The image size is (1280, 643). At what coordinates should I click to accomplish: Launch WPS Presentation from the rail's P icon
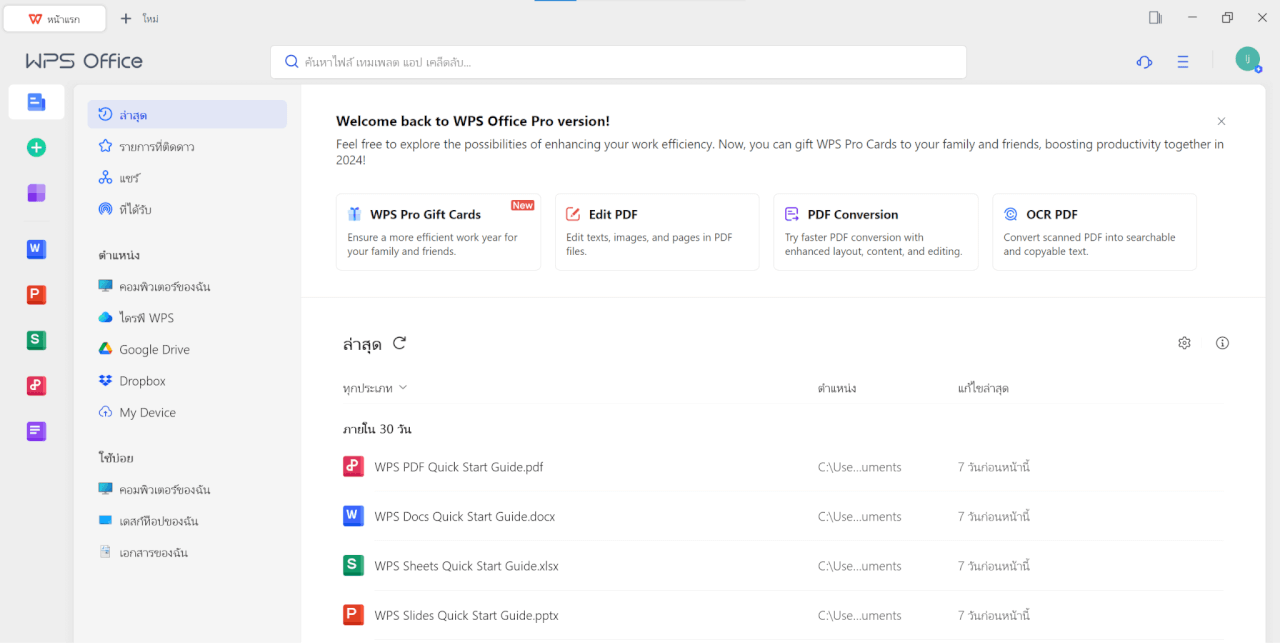tap(37, 294)
